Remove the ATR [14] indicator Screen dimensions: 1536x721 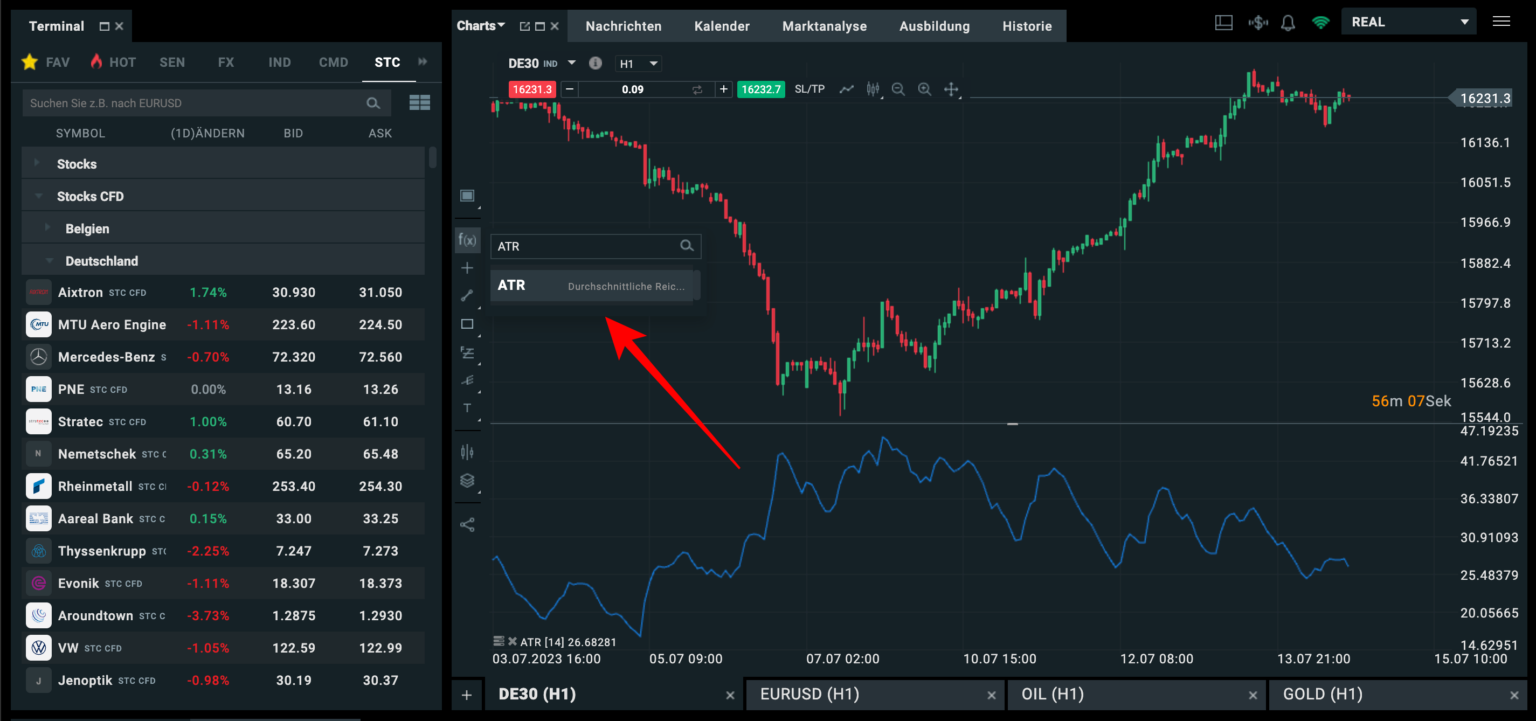tap(512, 641)
